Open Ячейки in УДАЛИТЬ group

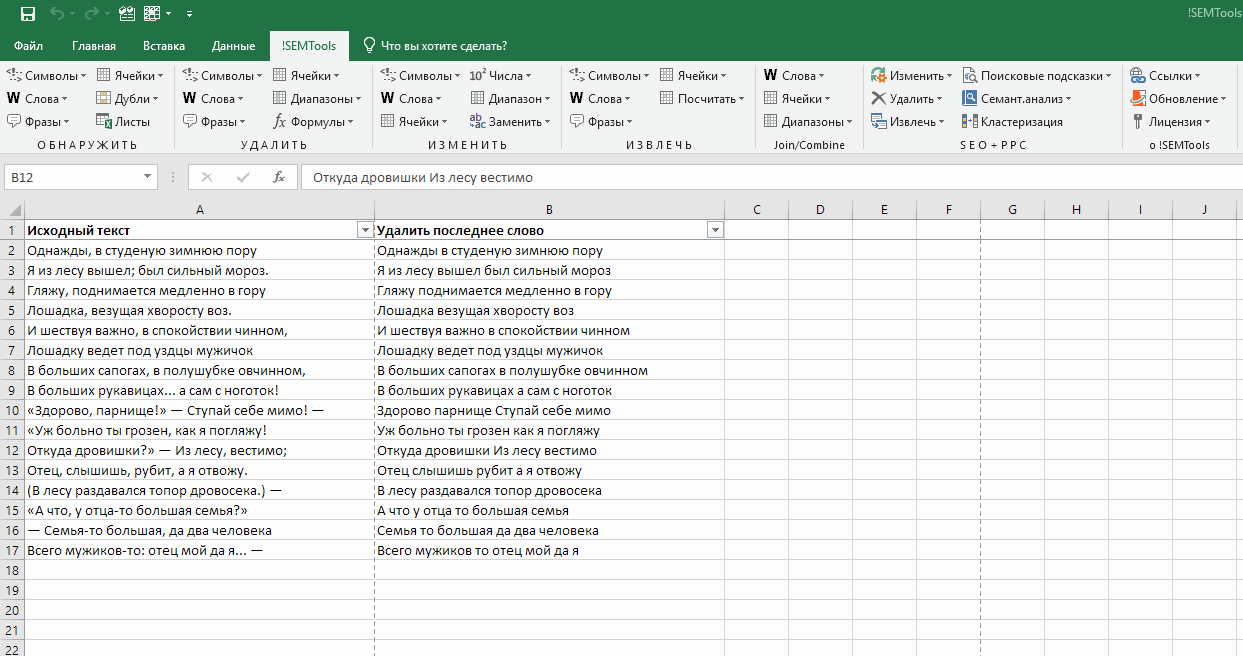[x=306, y=75]
